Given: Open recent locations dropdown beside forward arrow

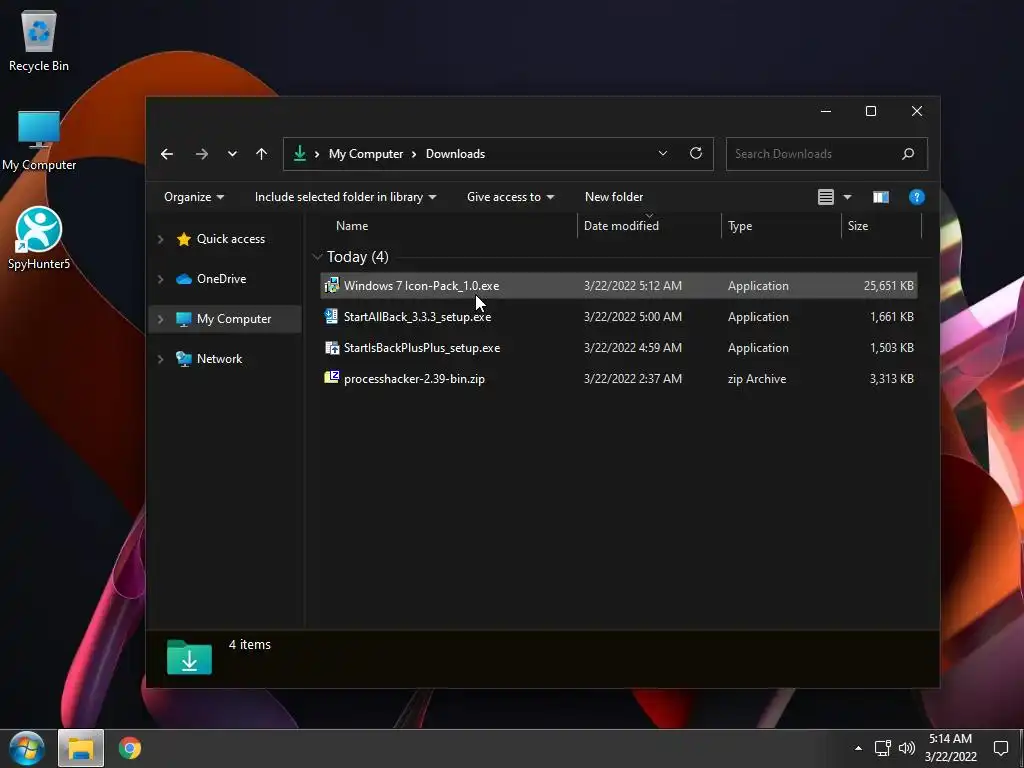Looking at the screenshot, I should click(232, 154).
